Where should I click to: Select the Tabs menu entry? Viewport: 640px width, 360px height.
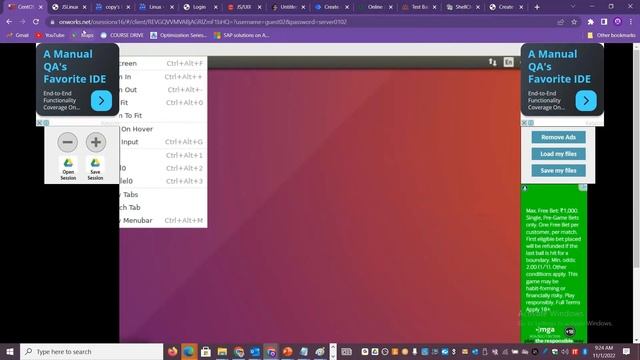point(163,195)
